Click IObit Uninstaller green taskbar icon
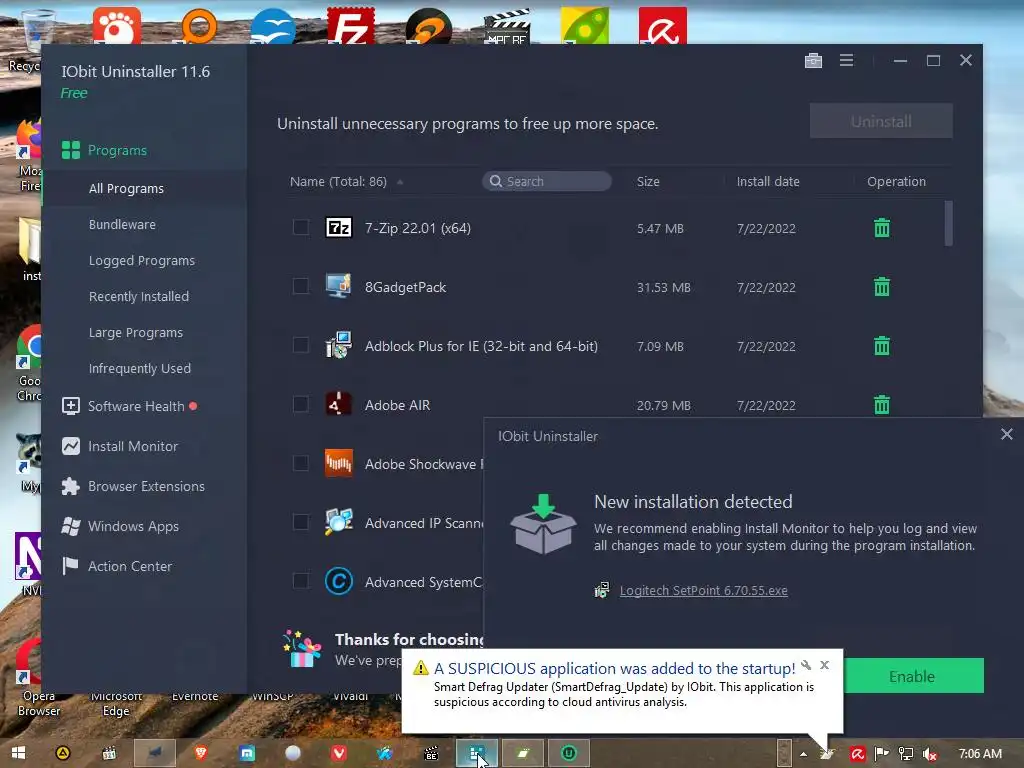Image resolution: width=1024 pixels, height=768 pixels. (569, 753)
